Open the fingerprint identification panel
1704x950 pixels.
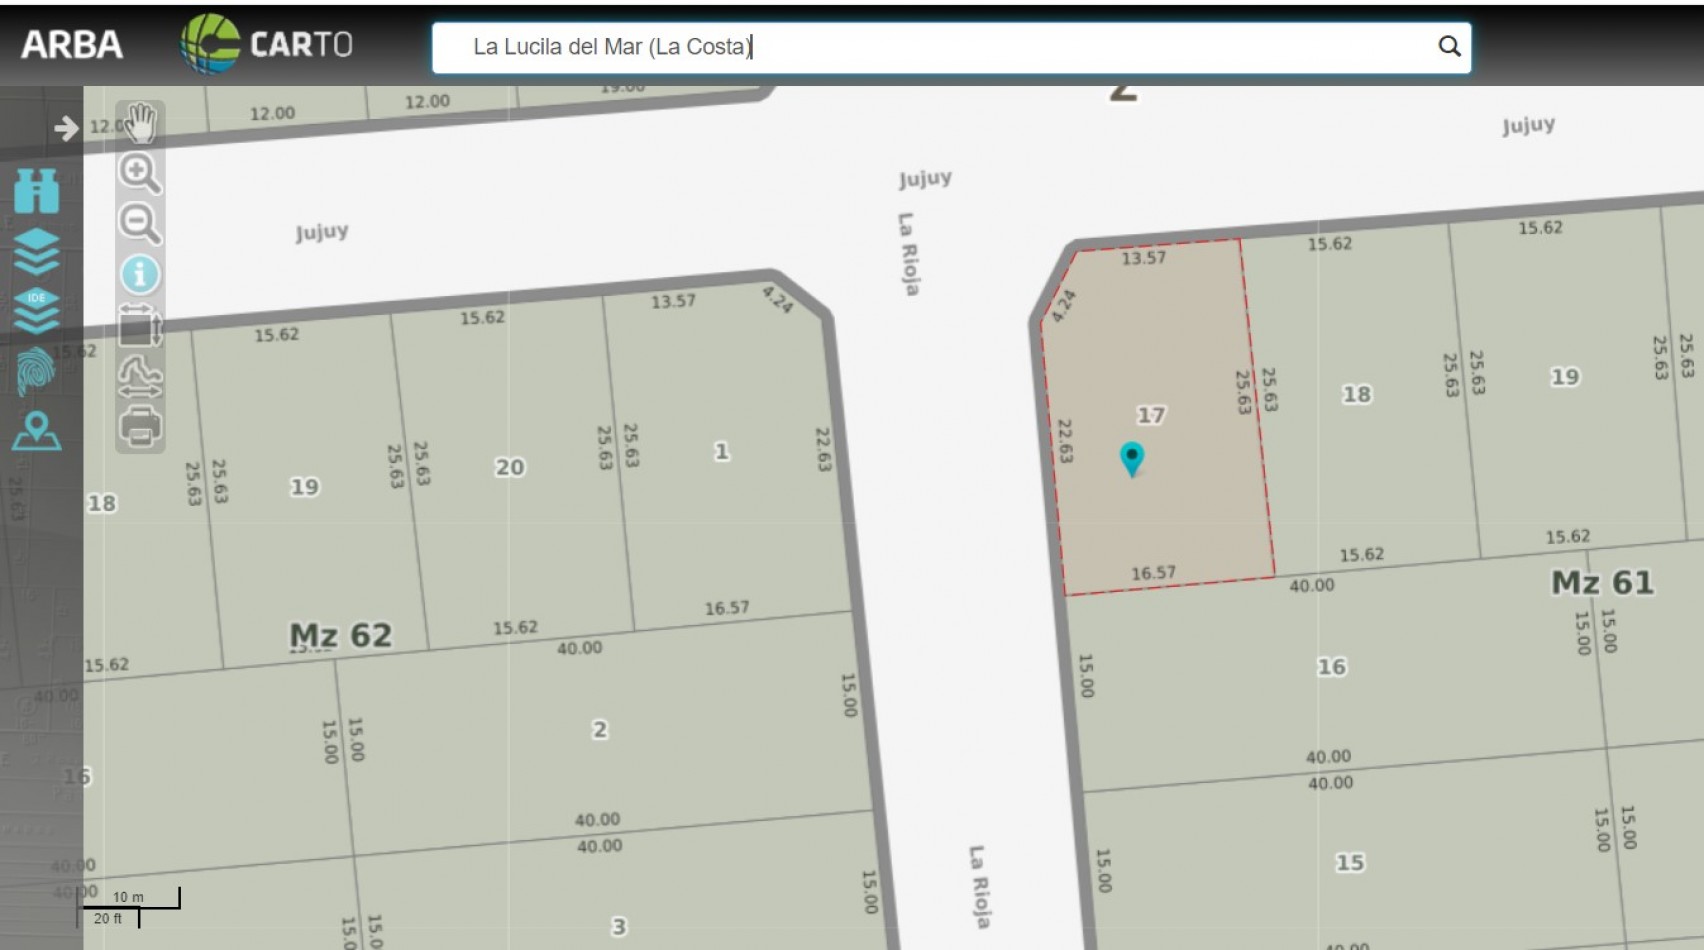(37, 371)
